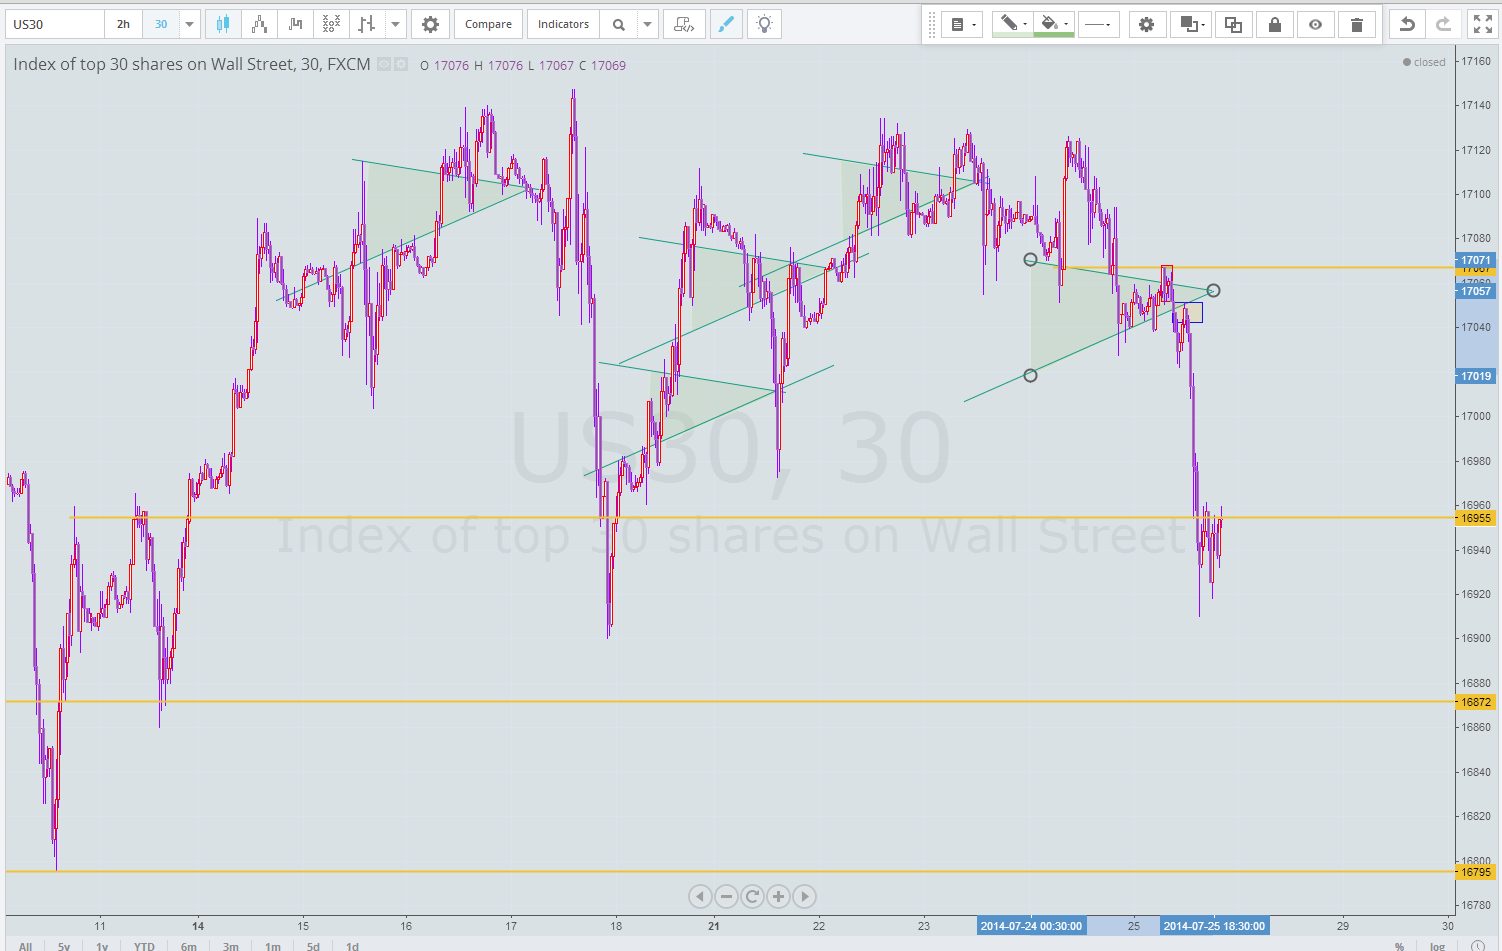This screenshot has width=1502, height=951.
Task: Toggle the drawing brush tool
Action: coord(726,24)
